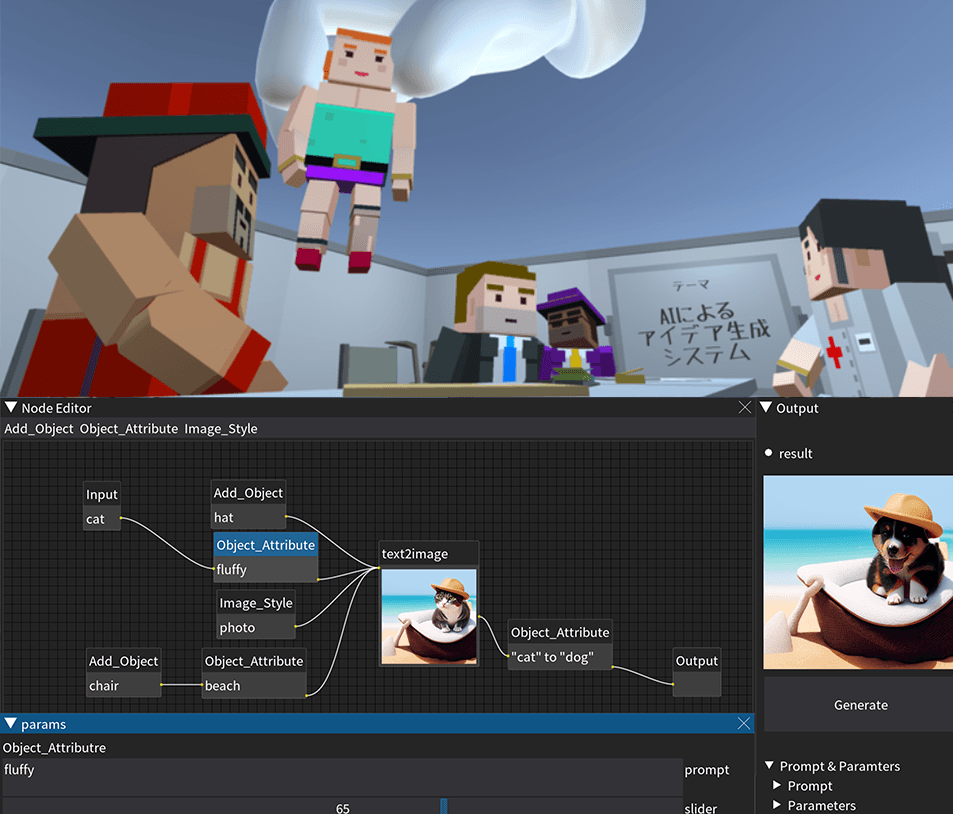Select the Image_Style node header
This screenshot has height=814, width=953.
point(256,603)
